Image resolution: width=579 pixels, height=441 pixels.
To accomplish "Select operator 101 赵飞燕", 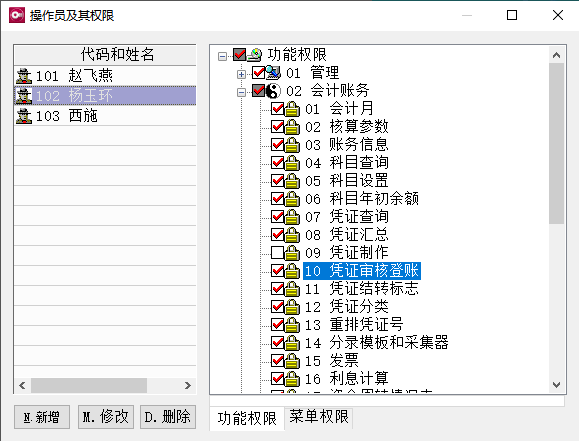I will coord(105,76).
